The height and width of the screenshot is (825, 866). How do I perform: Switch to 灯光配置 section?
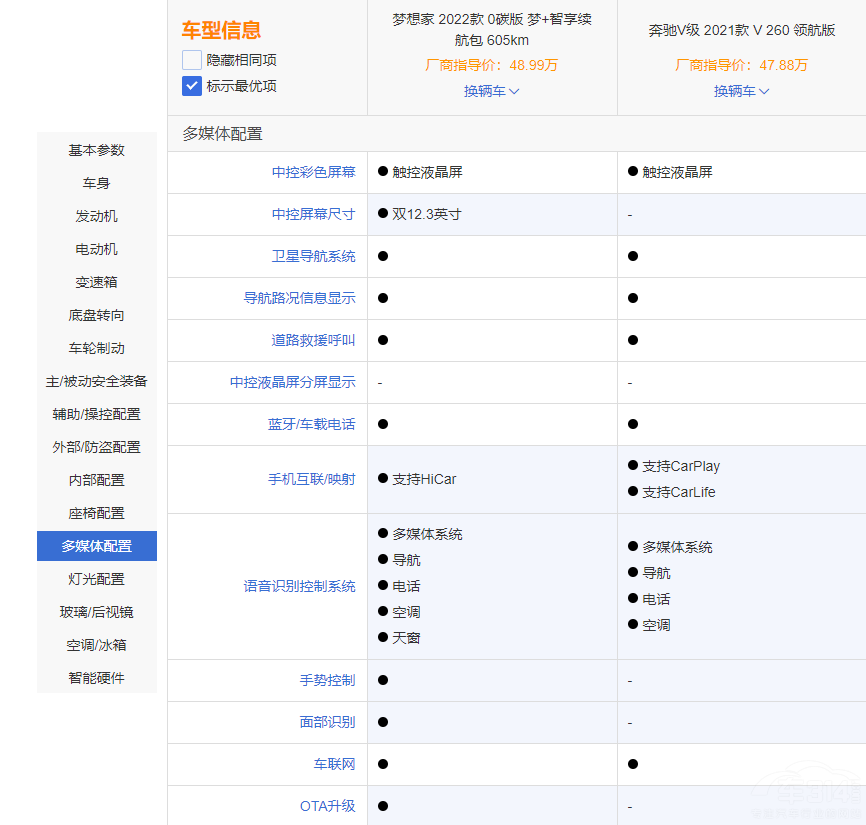point(97,579)
